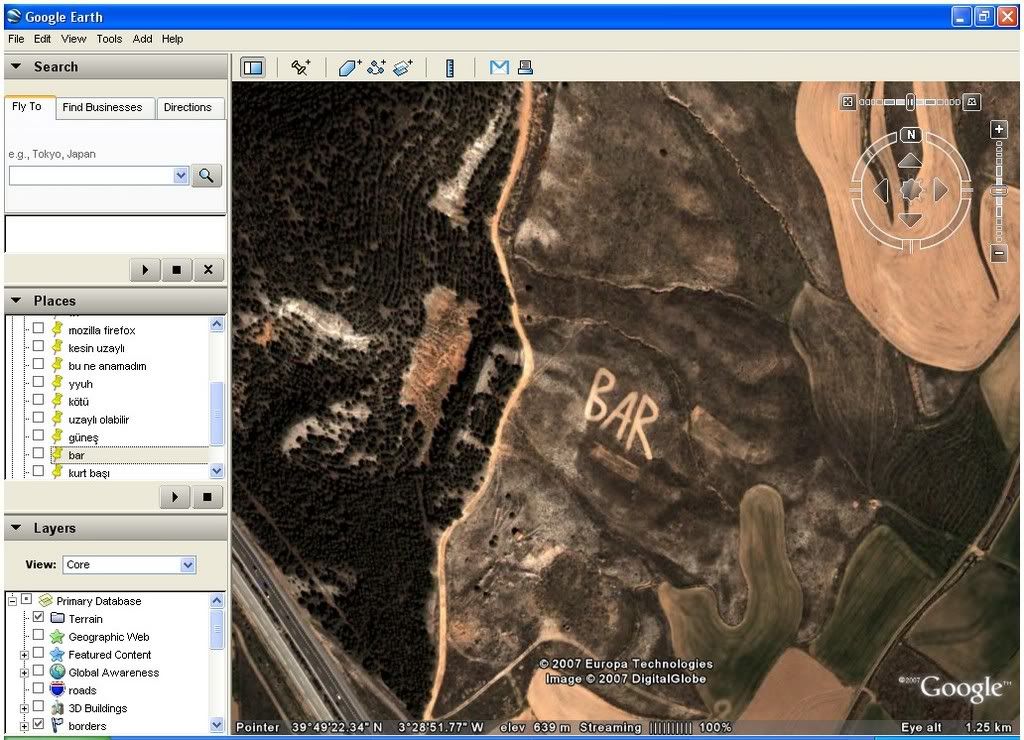
Task: Toggle the sidebar panel button
Action: coord(253,67)
